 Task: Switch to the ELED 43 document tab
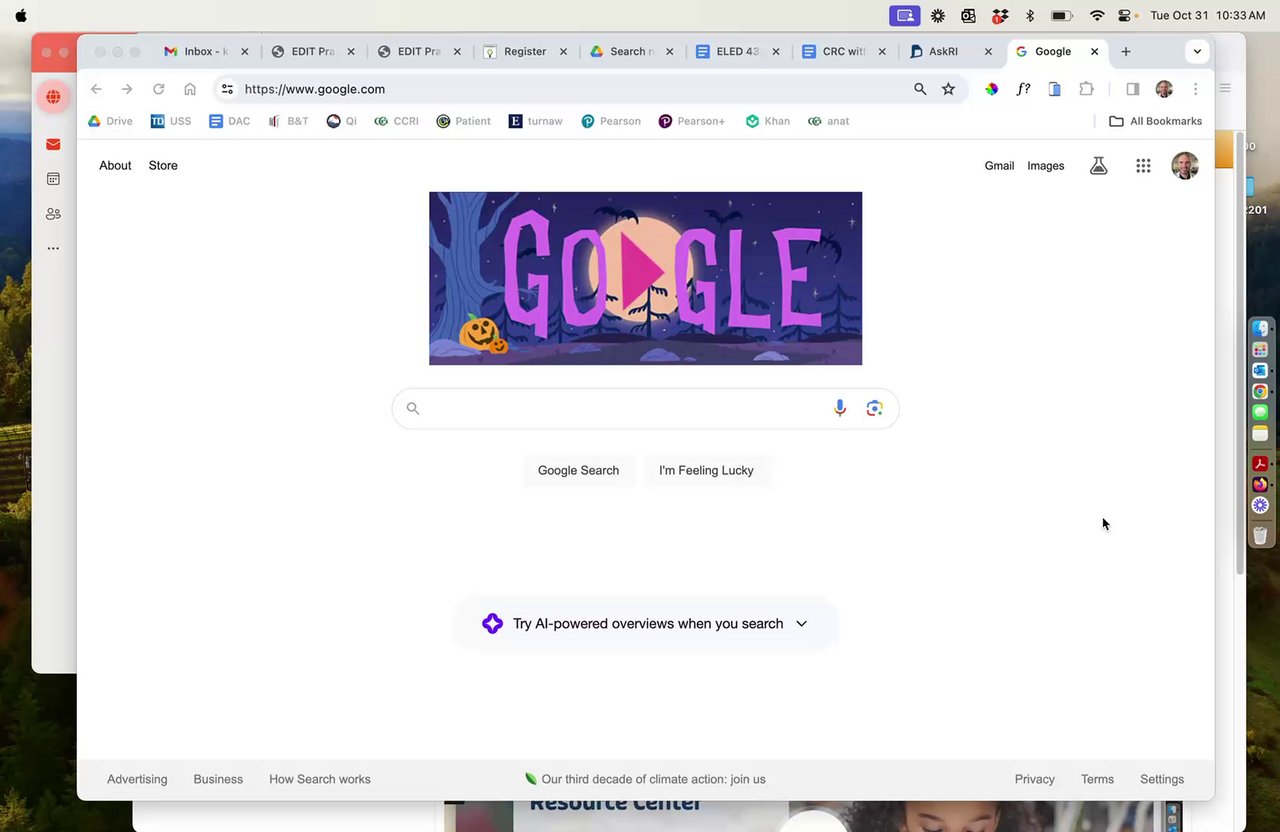[738, 52]
